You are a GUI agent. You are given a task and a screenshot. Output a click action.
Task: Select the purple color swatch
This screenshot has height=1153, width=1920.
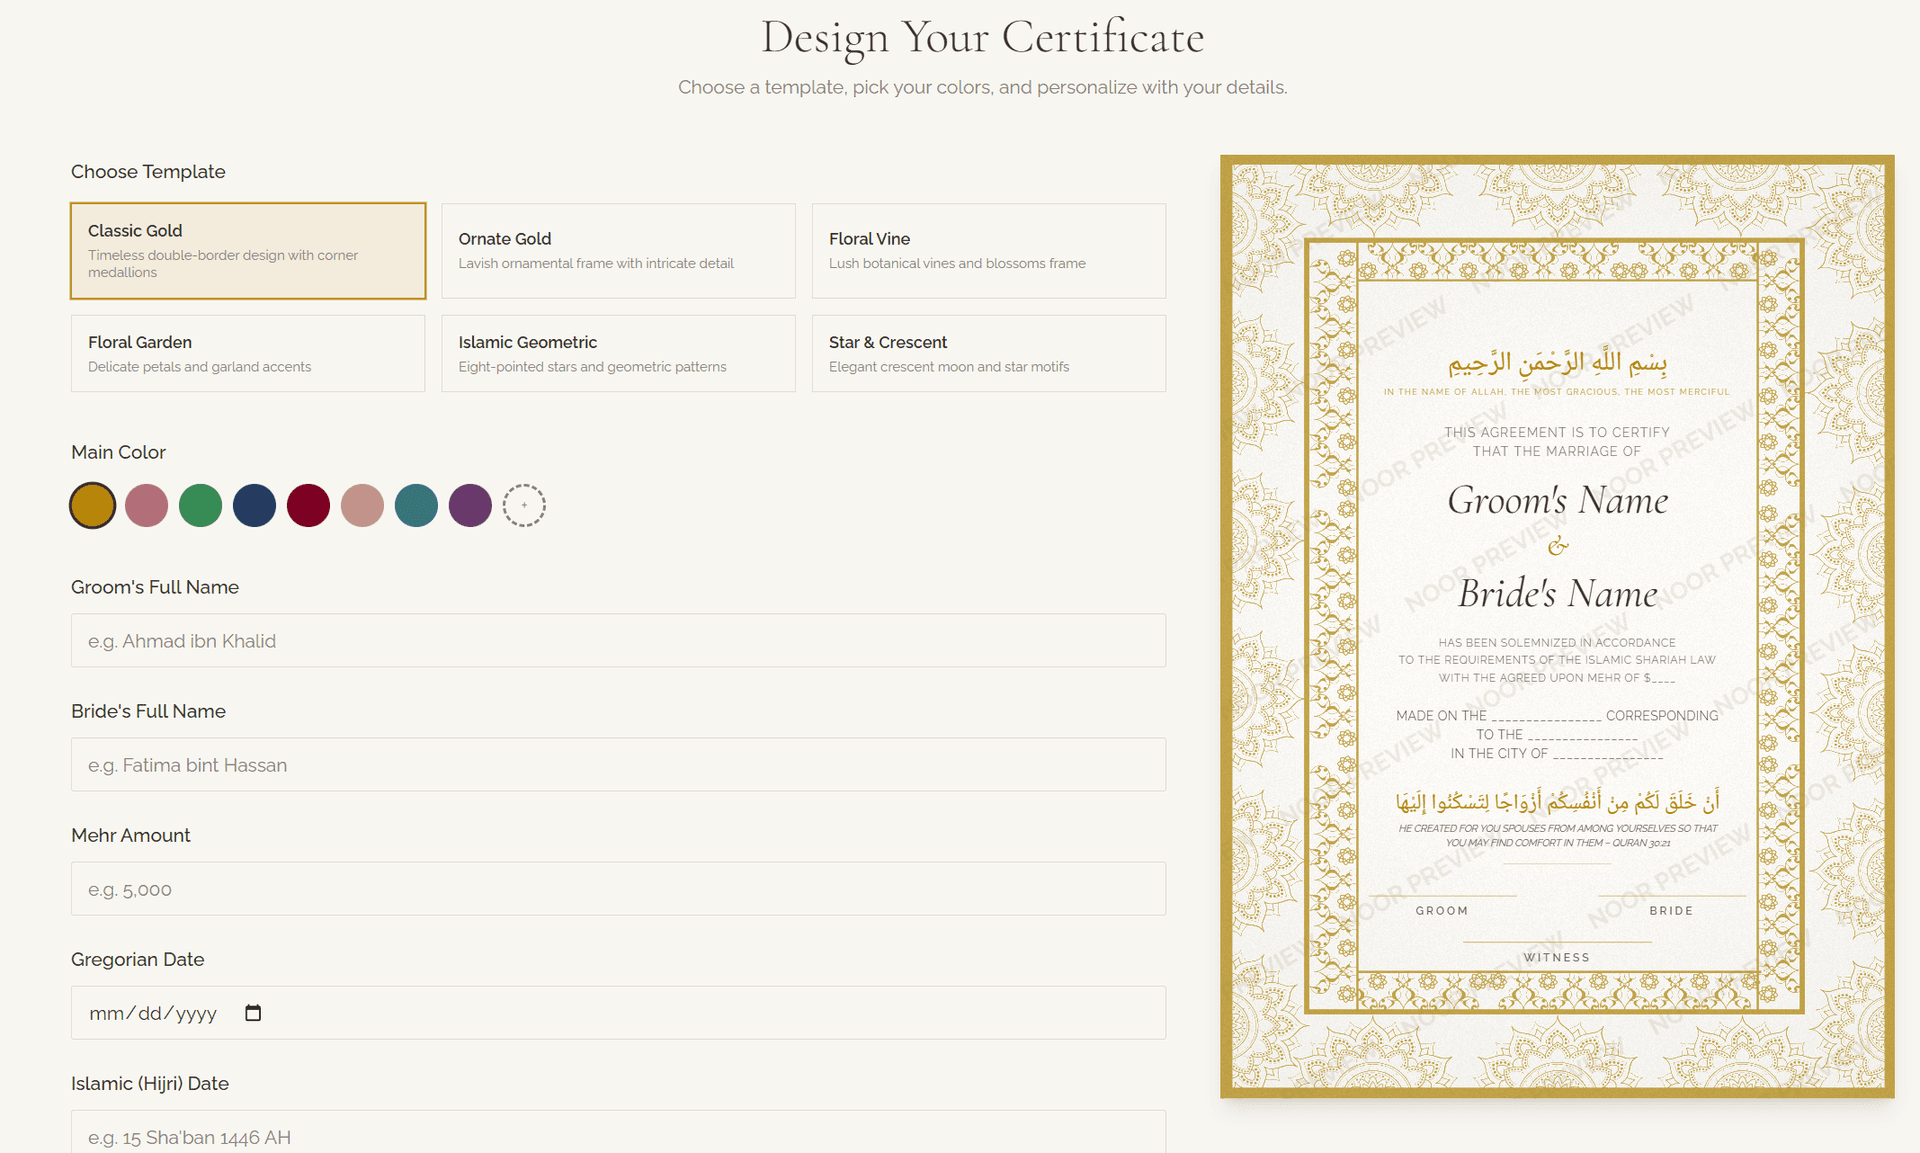[x=470, y=505]
